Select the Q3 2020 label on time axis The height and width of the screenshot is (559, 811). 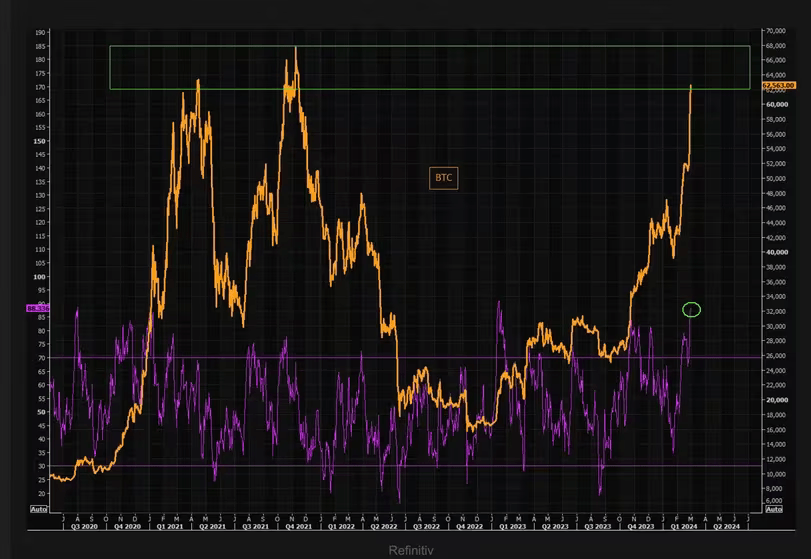tap(84, 526)
